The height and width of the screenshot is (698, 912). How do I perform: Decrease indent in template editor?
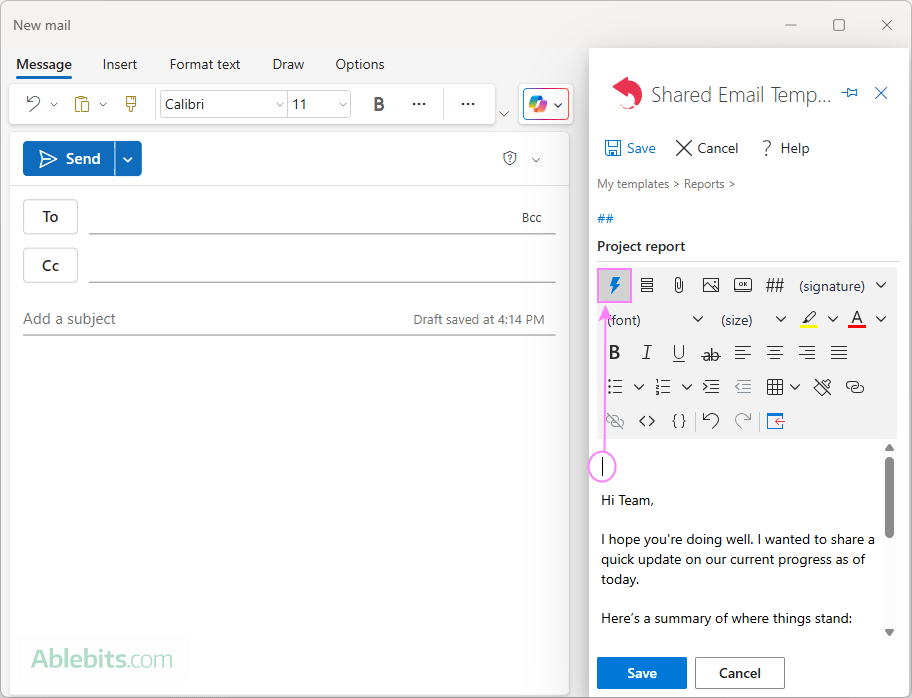[743, 387]
